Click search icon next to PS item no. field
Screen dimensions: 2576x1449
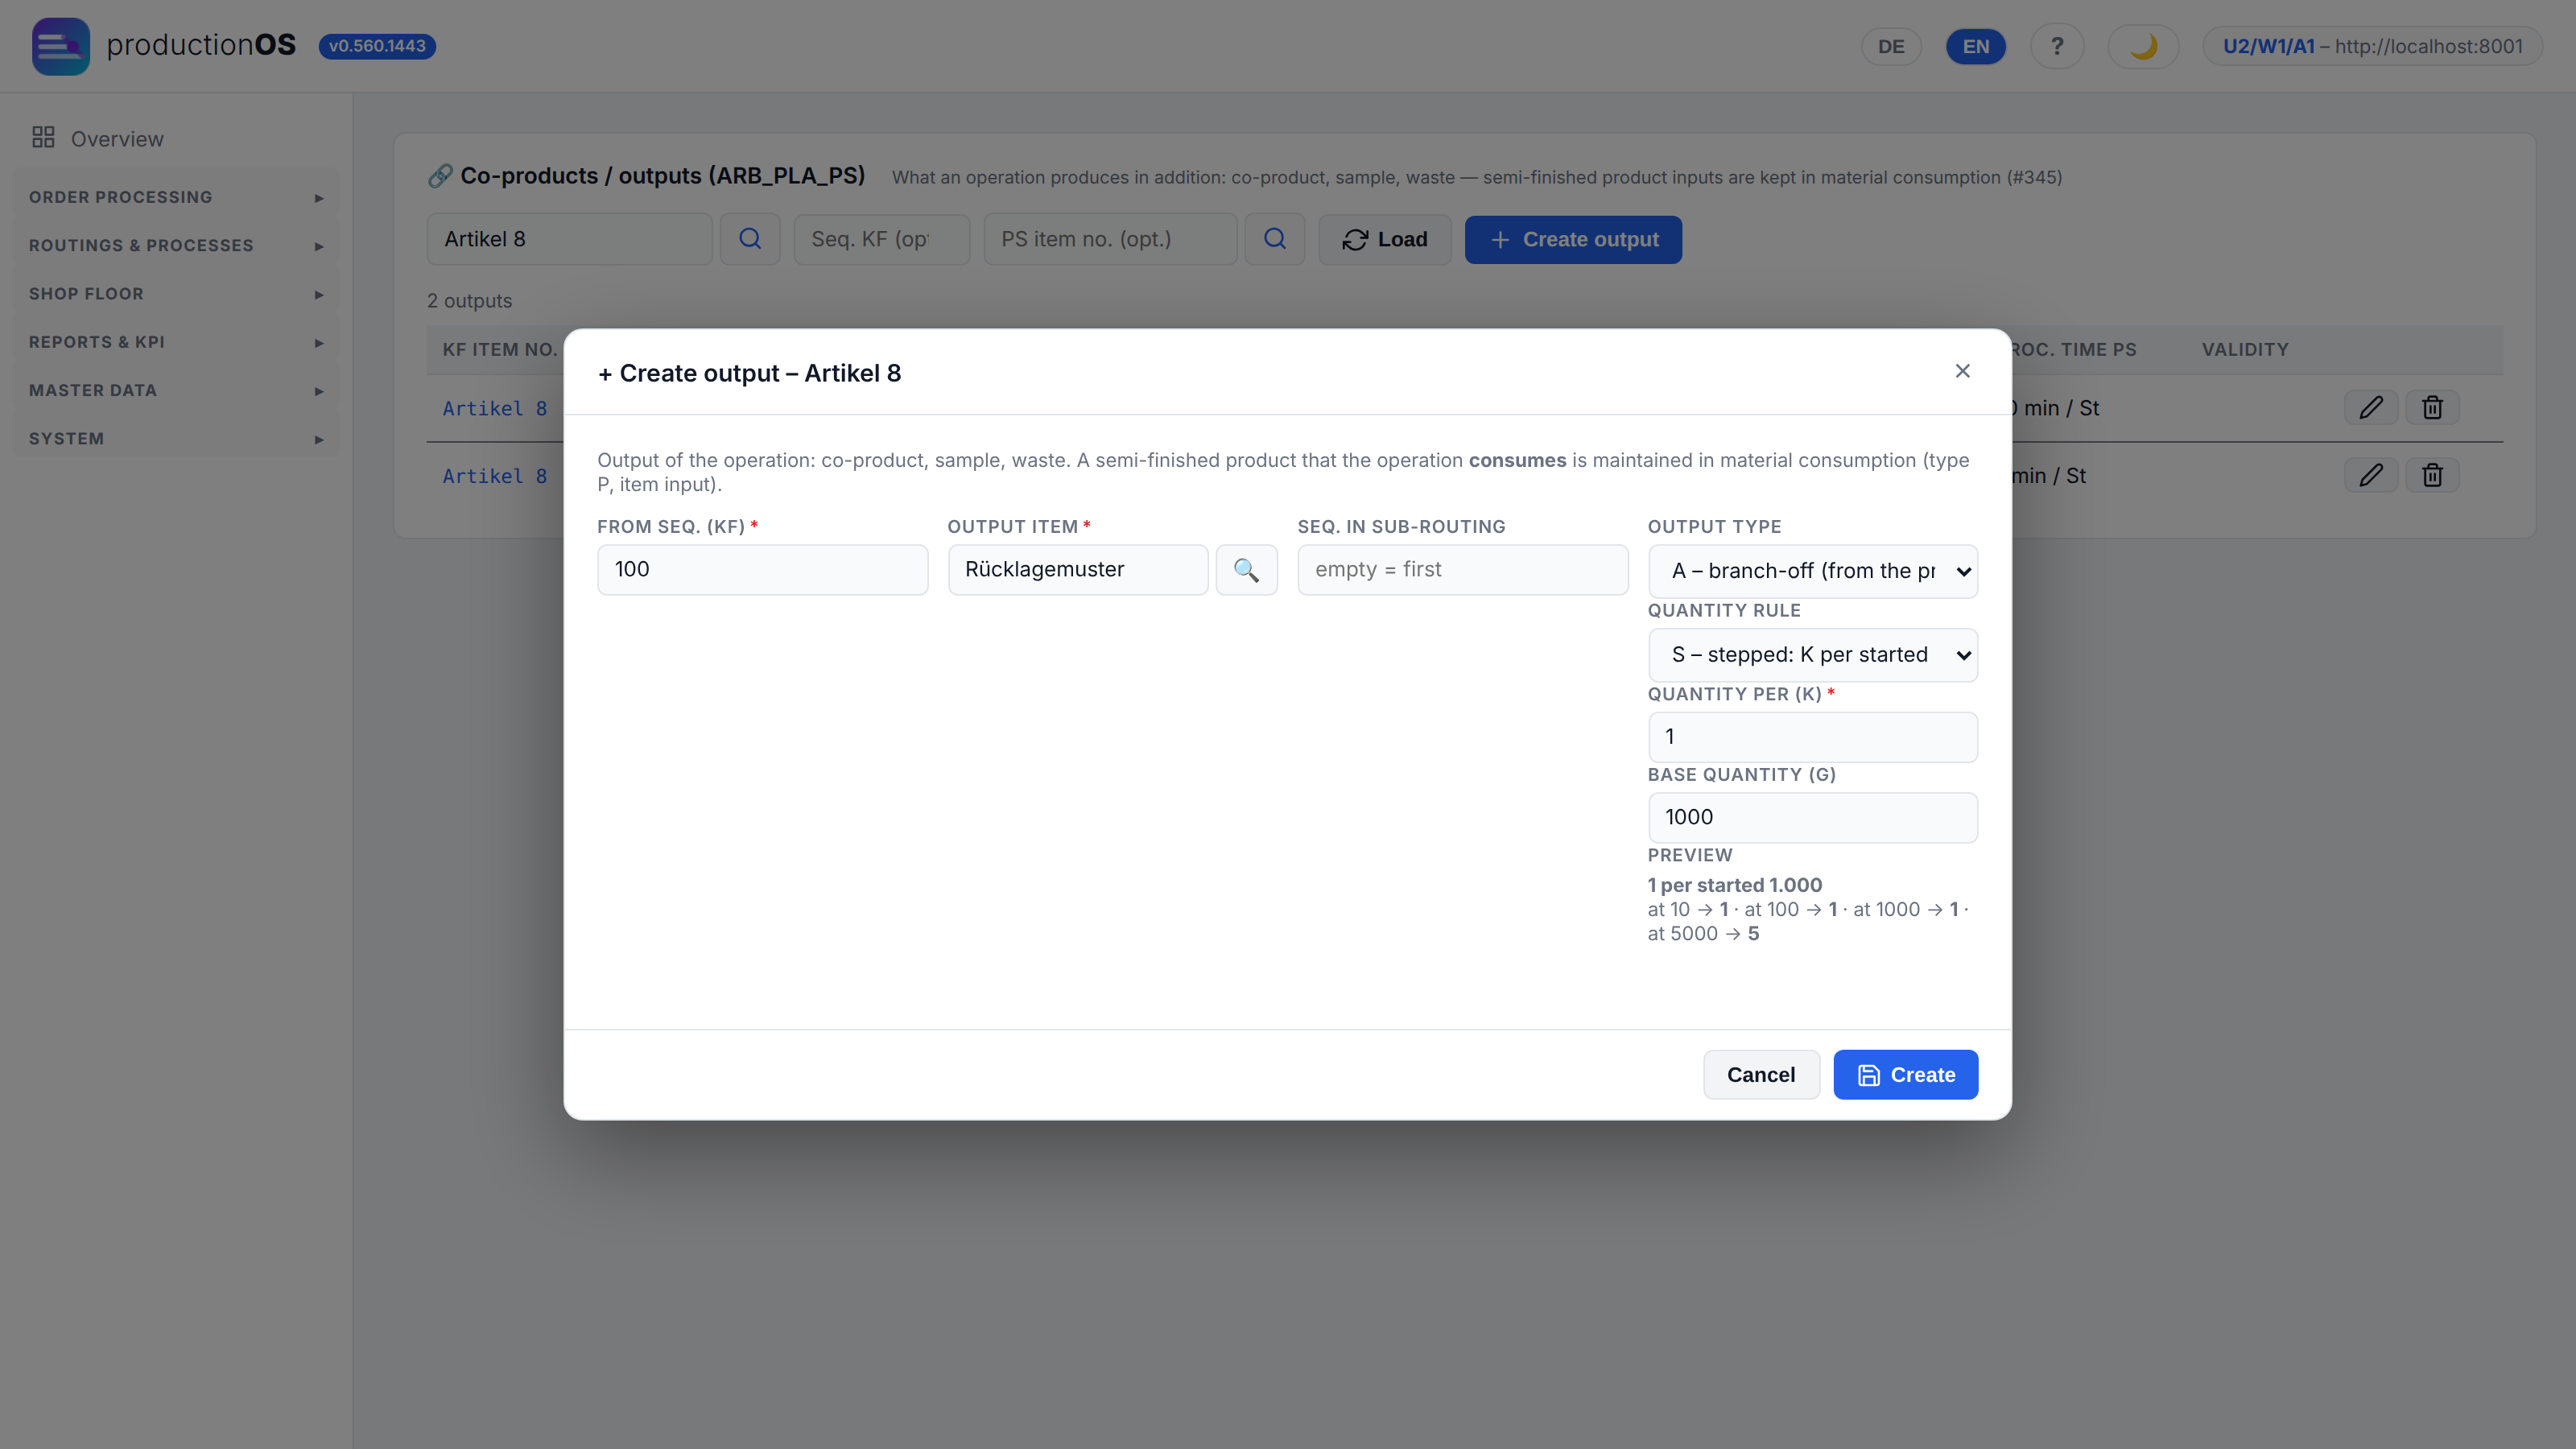click(x=1274, y=239)
